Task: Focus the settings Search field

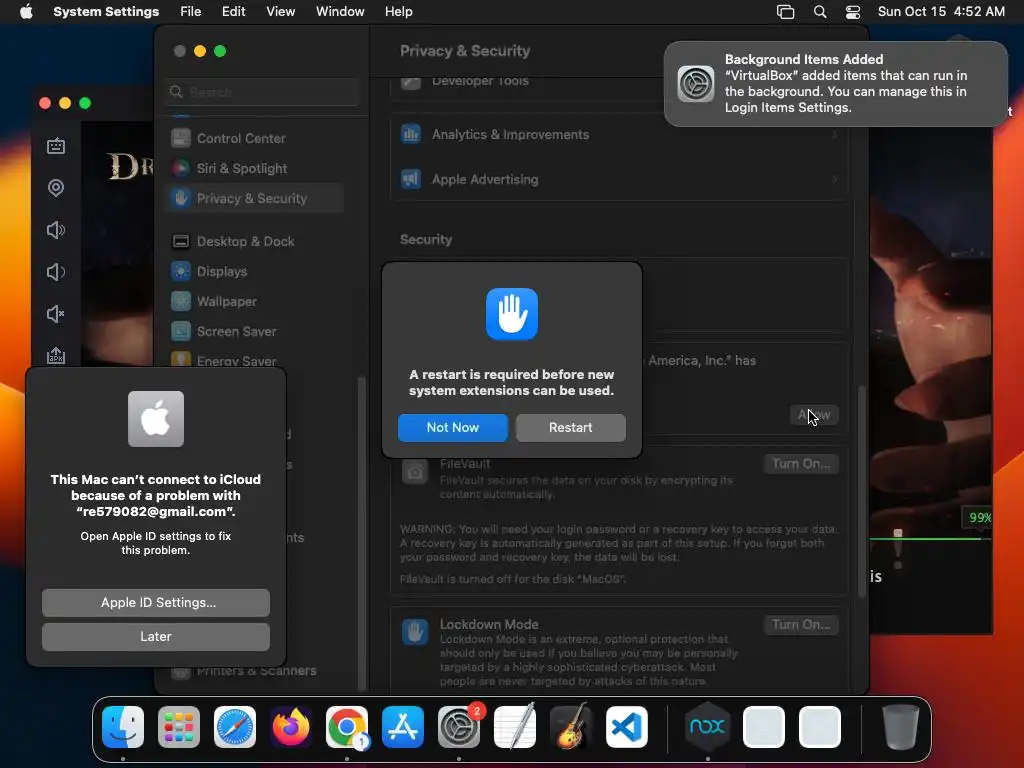Action: tap(262, 92)
